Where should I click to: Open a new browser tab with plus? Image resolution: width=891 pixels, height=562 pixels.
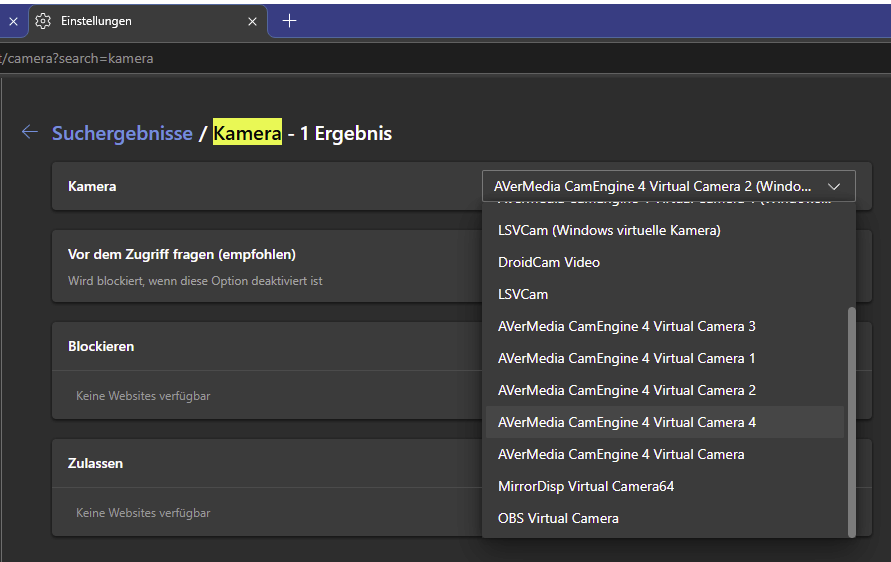point(289,21)
